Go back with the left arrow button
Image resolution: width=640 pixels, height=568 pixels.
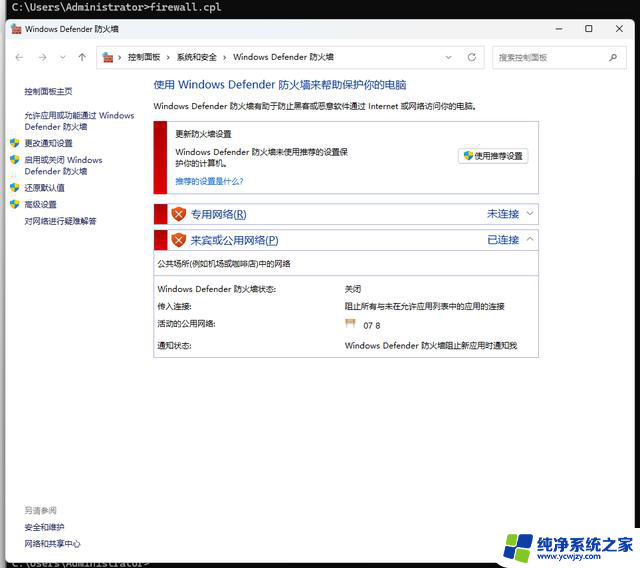click(19, 58)
